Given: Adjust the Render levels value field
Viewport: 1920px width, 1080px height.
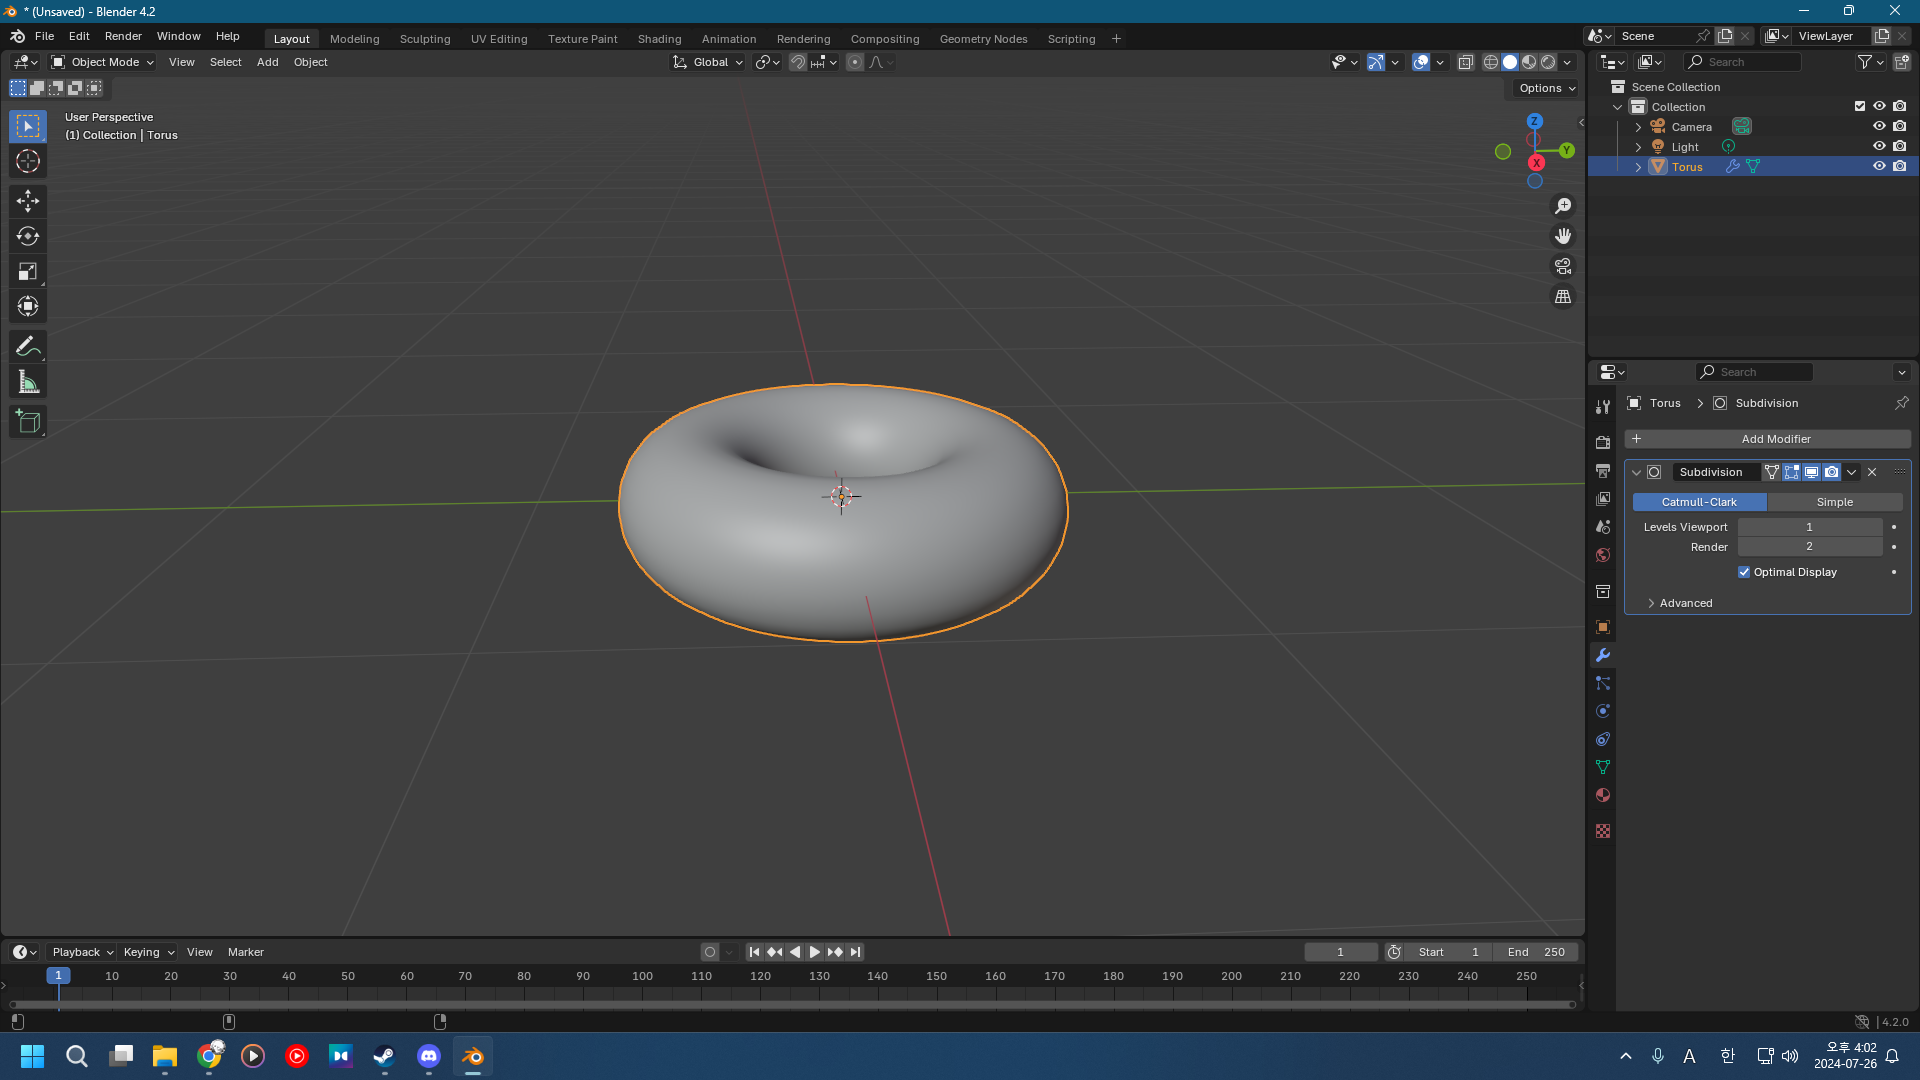Looking at the screenshot, I should 1809,547.
